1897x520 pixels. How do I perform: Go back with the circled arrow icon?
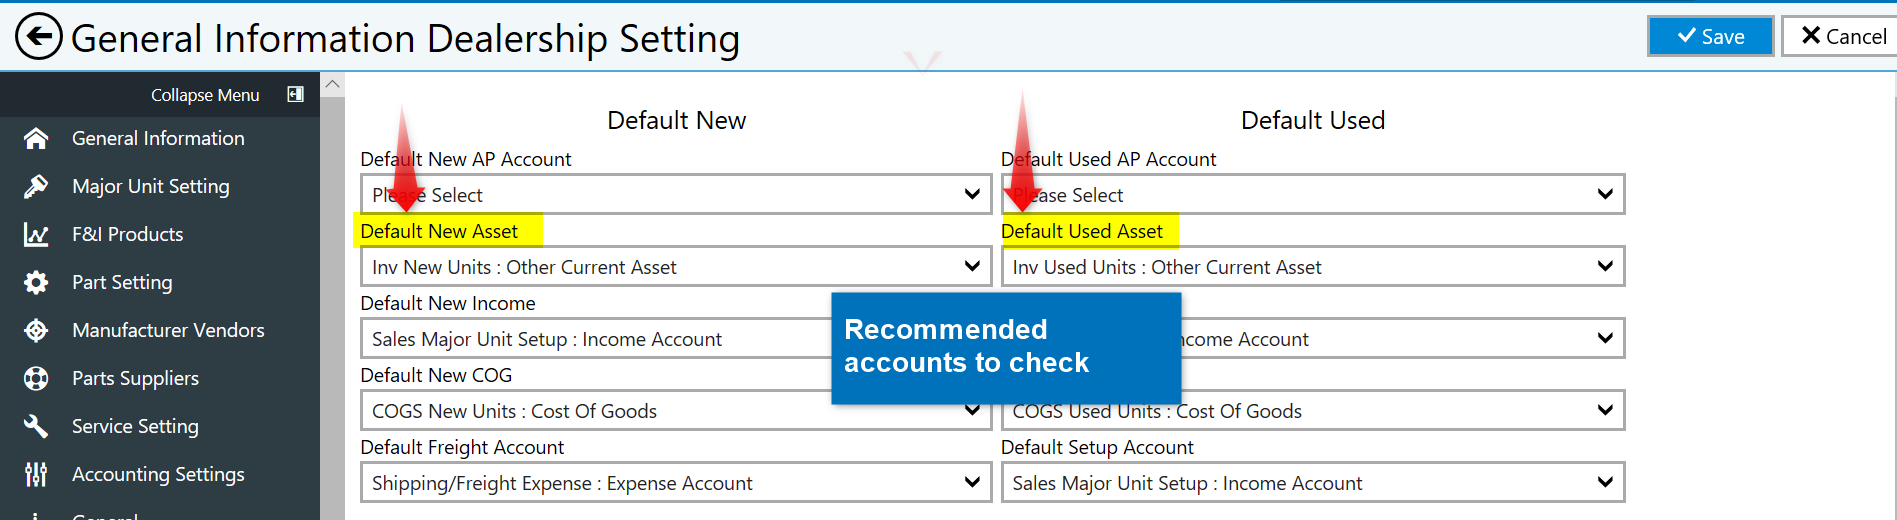[x=39, y=37]
